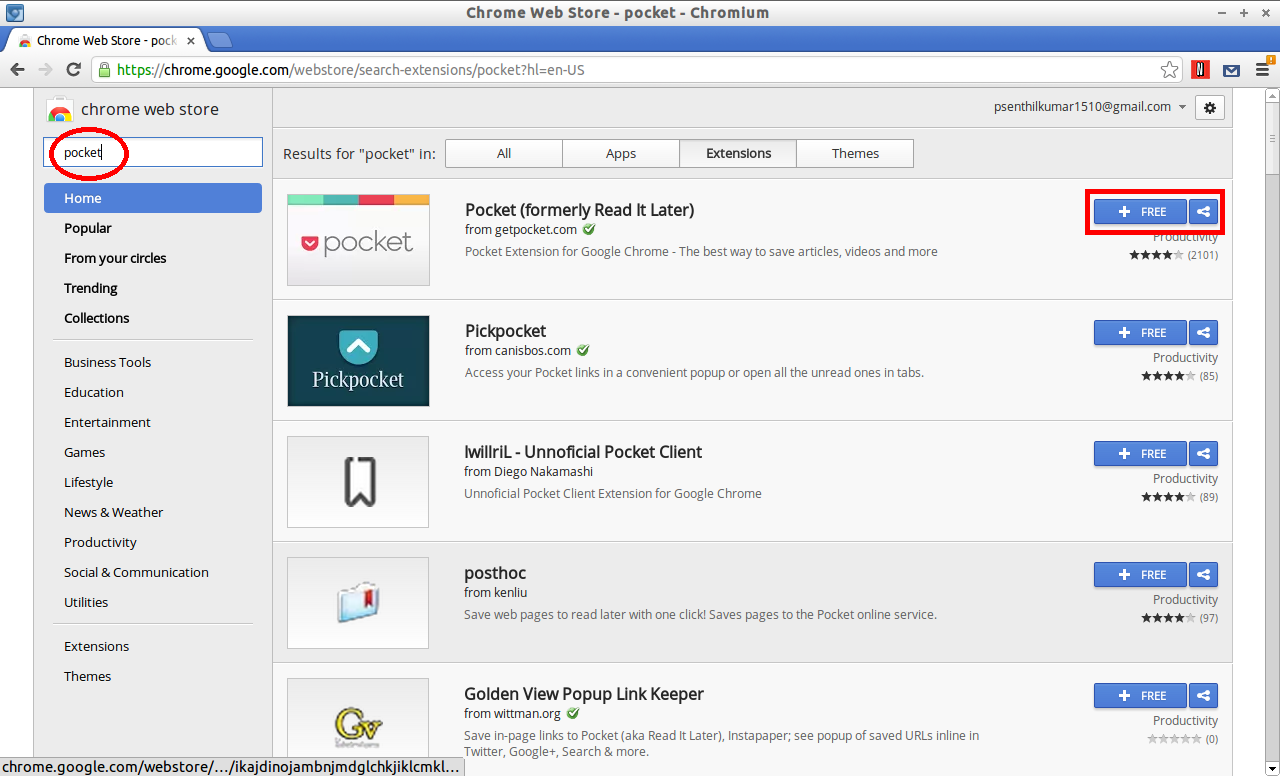Share the posthoc extension
This screenshot has height=776, width=1280.
(1204, 575)
